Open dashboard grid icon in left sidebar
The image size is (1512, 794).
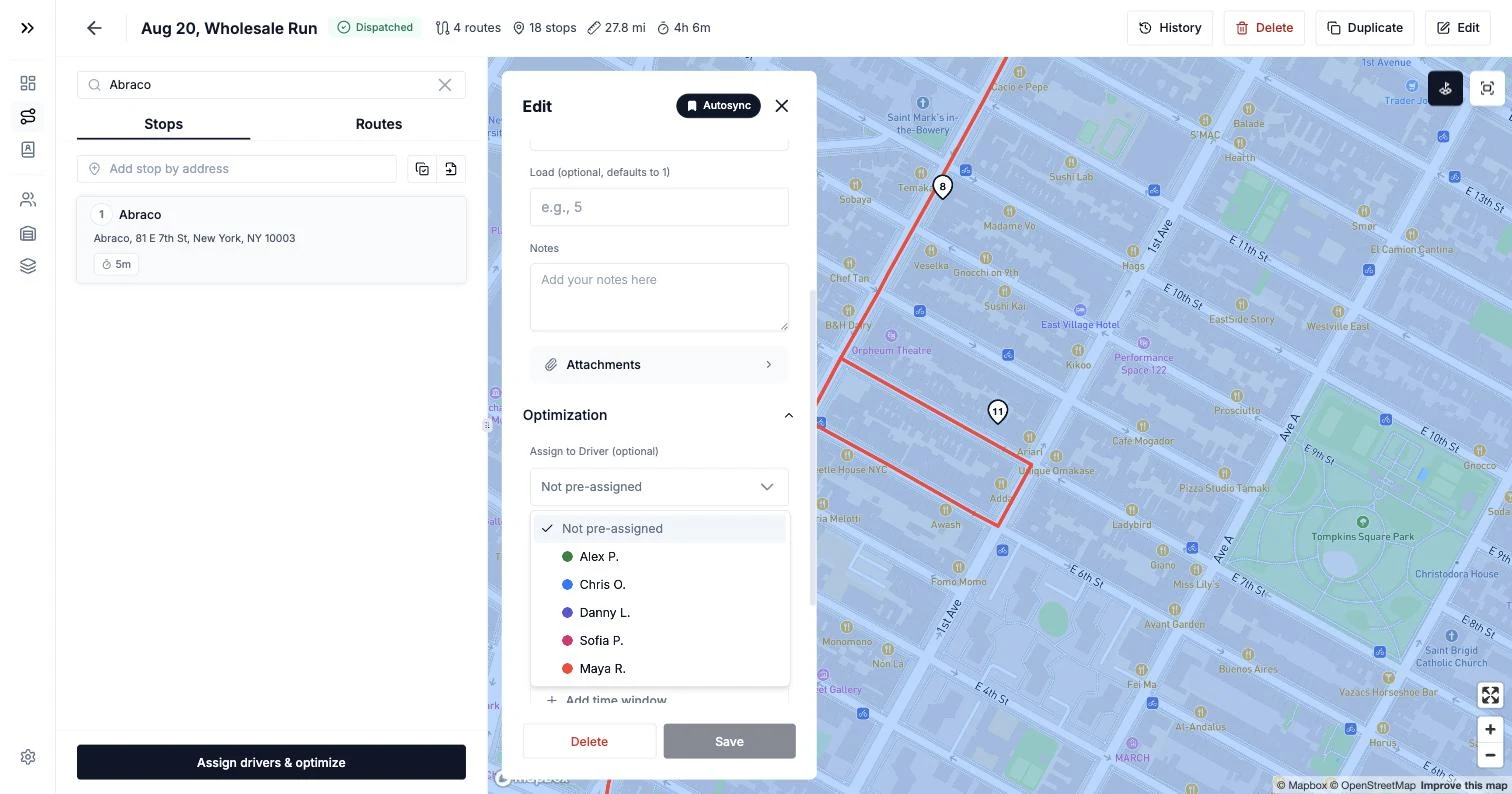28,83
